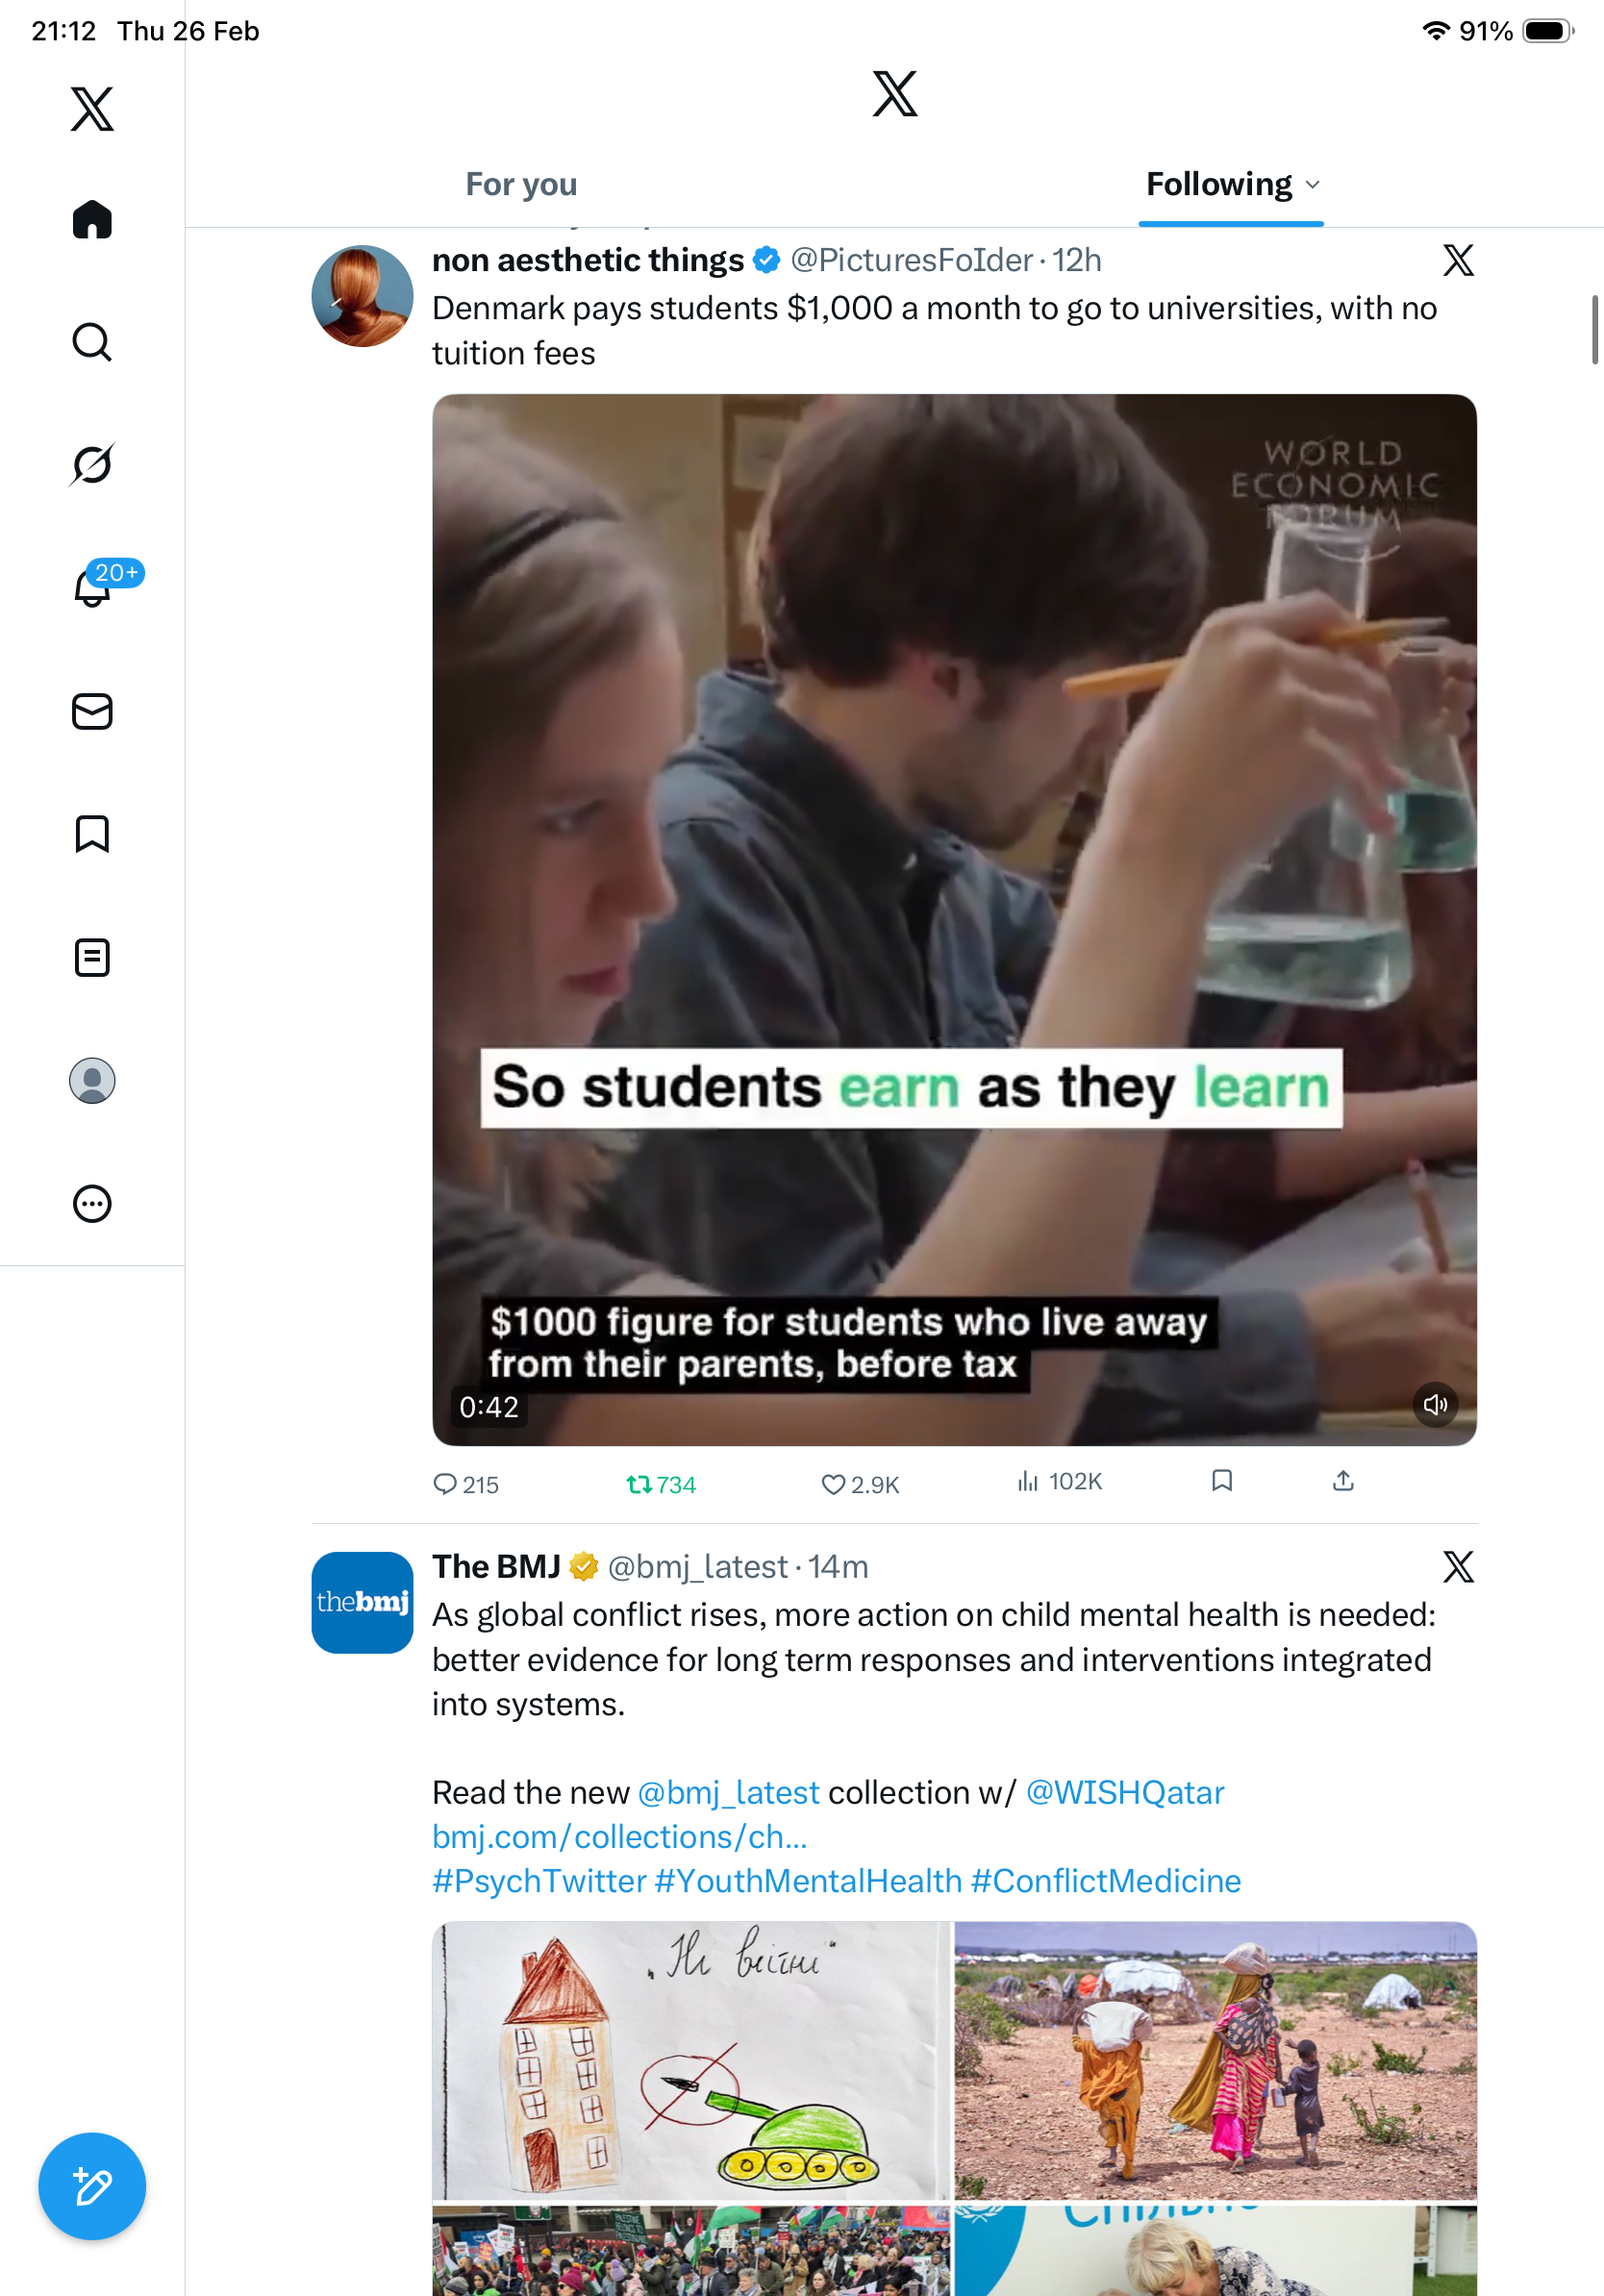The height and width of the screenshot is (2296, 1604).
Task: Open Lists icon in sidebar
Action: (92, 957)
